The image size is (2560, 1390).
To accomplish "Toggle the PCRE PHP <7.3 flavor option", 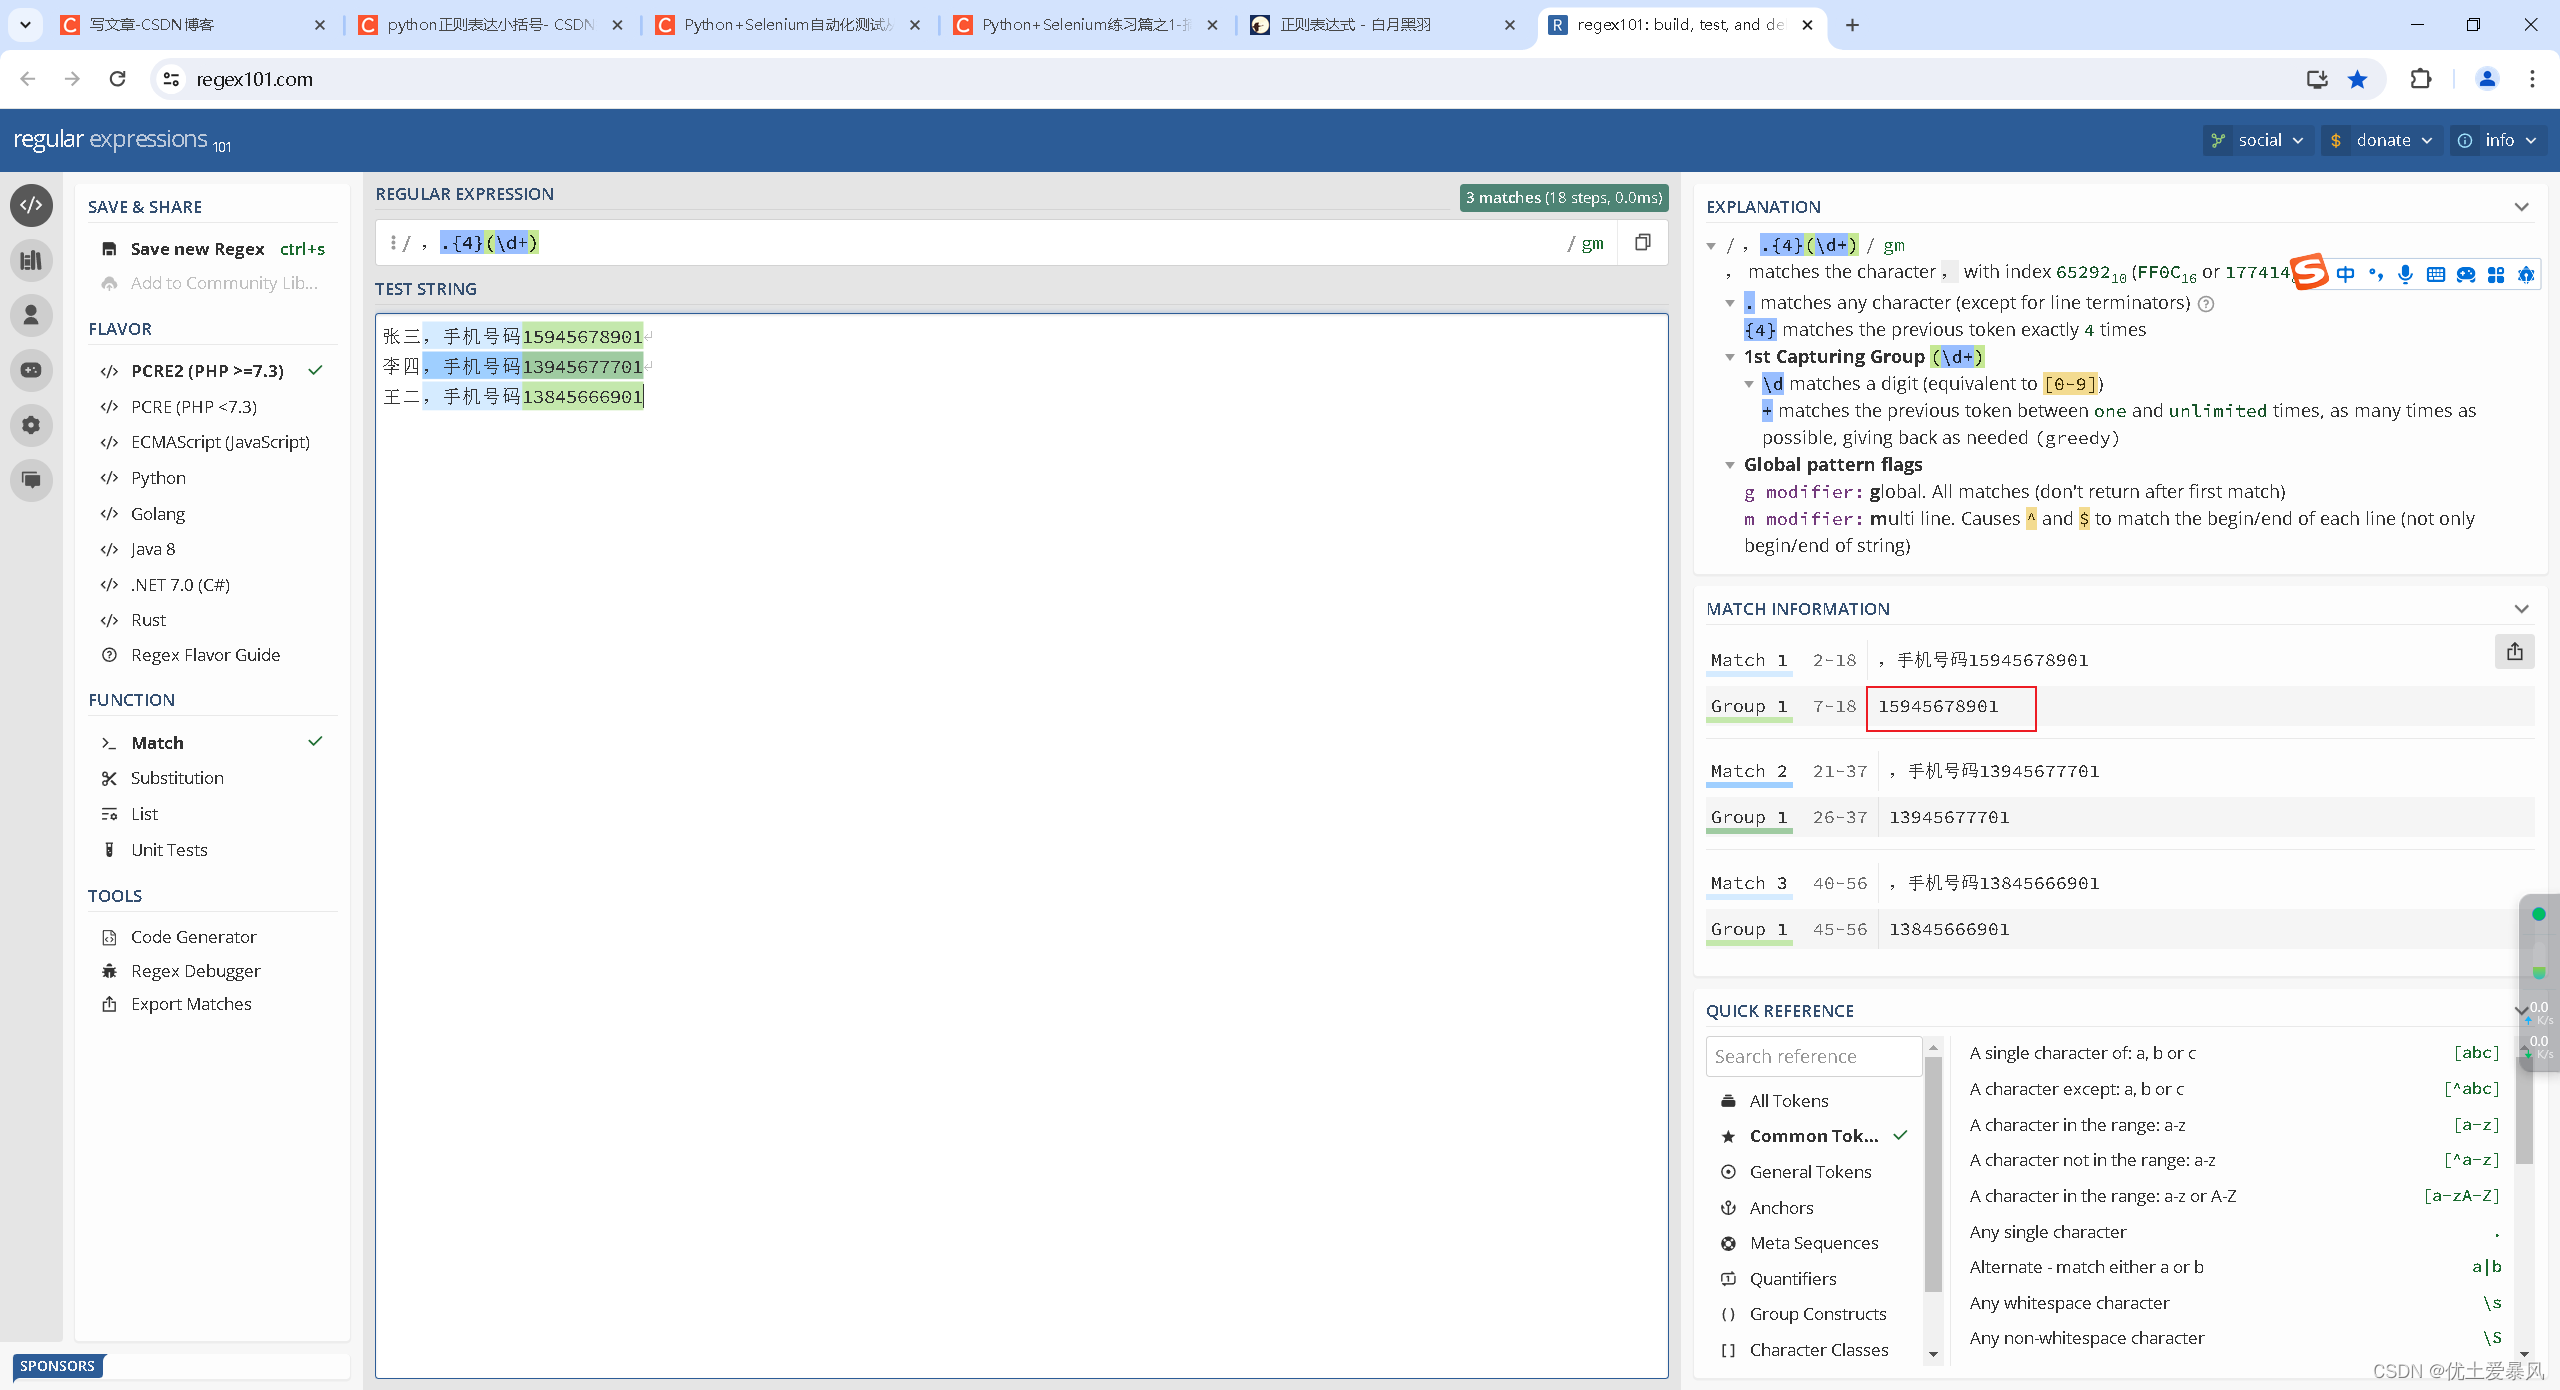I will coord(192,406).
